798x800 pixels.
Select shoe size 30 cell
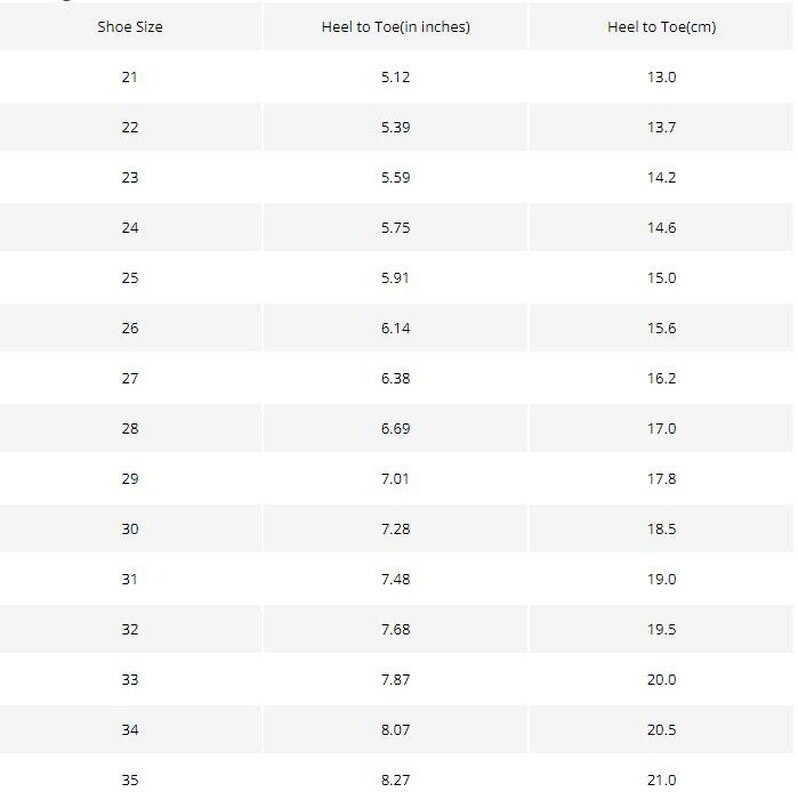130,529
